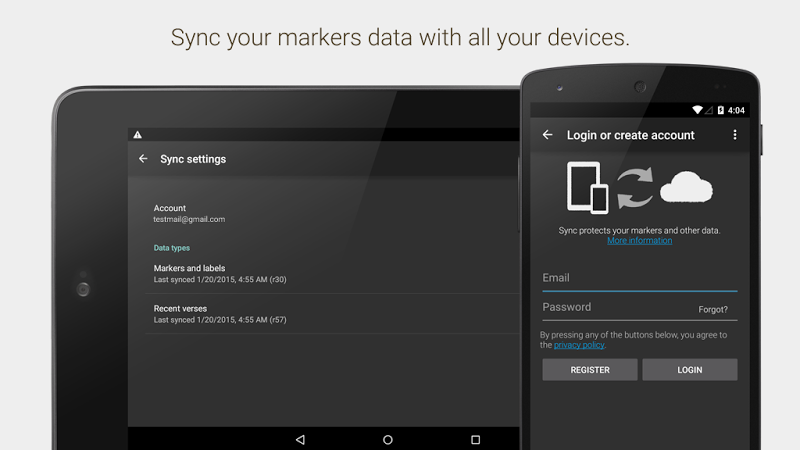800x450 pixels.
Task: Select Markers and labels data type
Action: pyautogui.click(x=332, y=273)
